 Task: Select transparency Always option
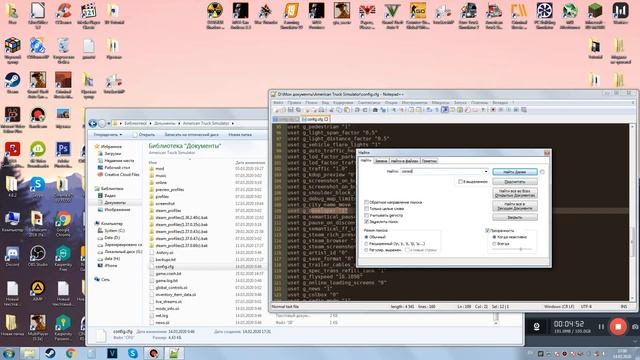tap(494, 244)
